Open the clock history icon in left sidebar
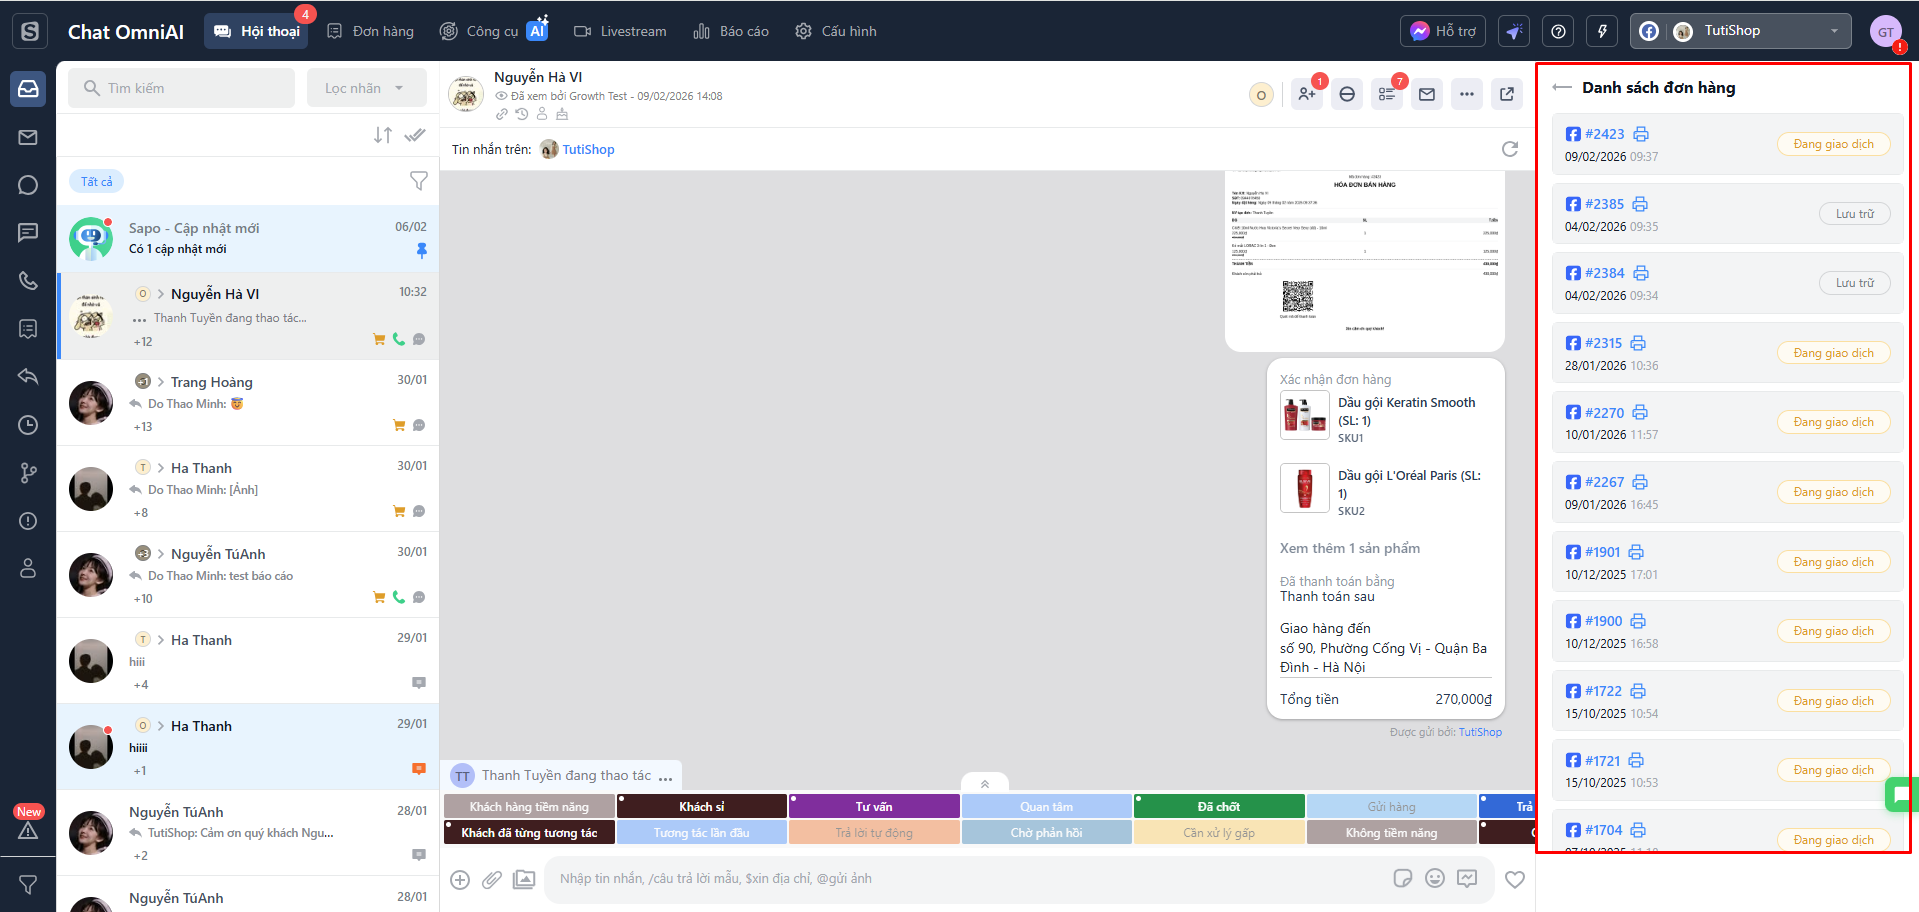Viewport: 1919px width, 912px height. pyautogui.click(x=28, y=425)
